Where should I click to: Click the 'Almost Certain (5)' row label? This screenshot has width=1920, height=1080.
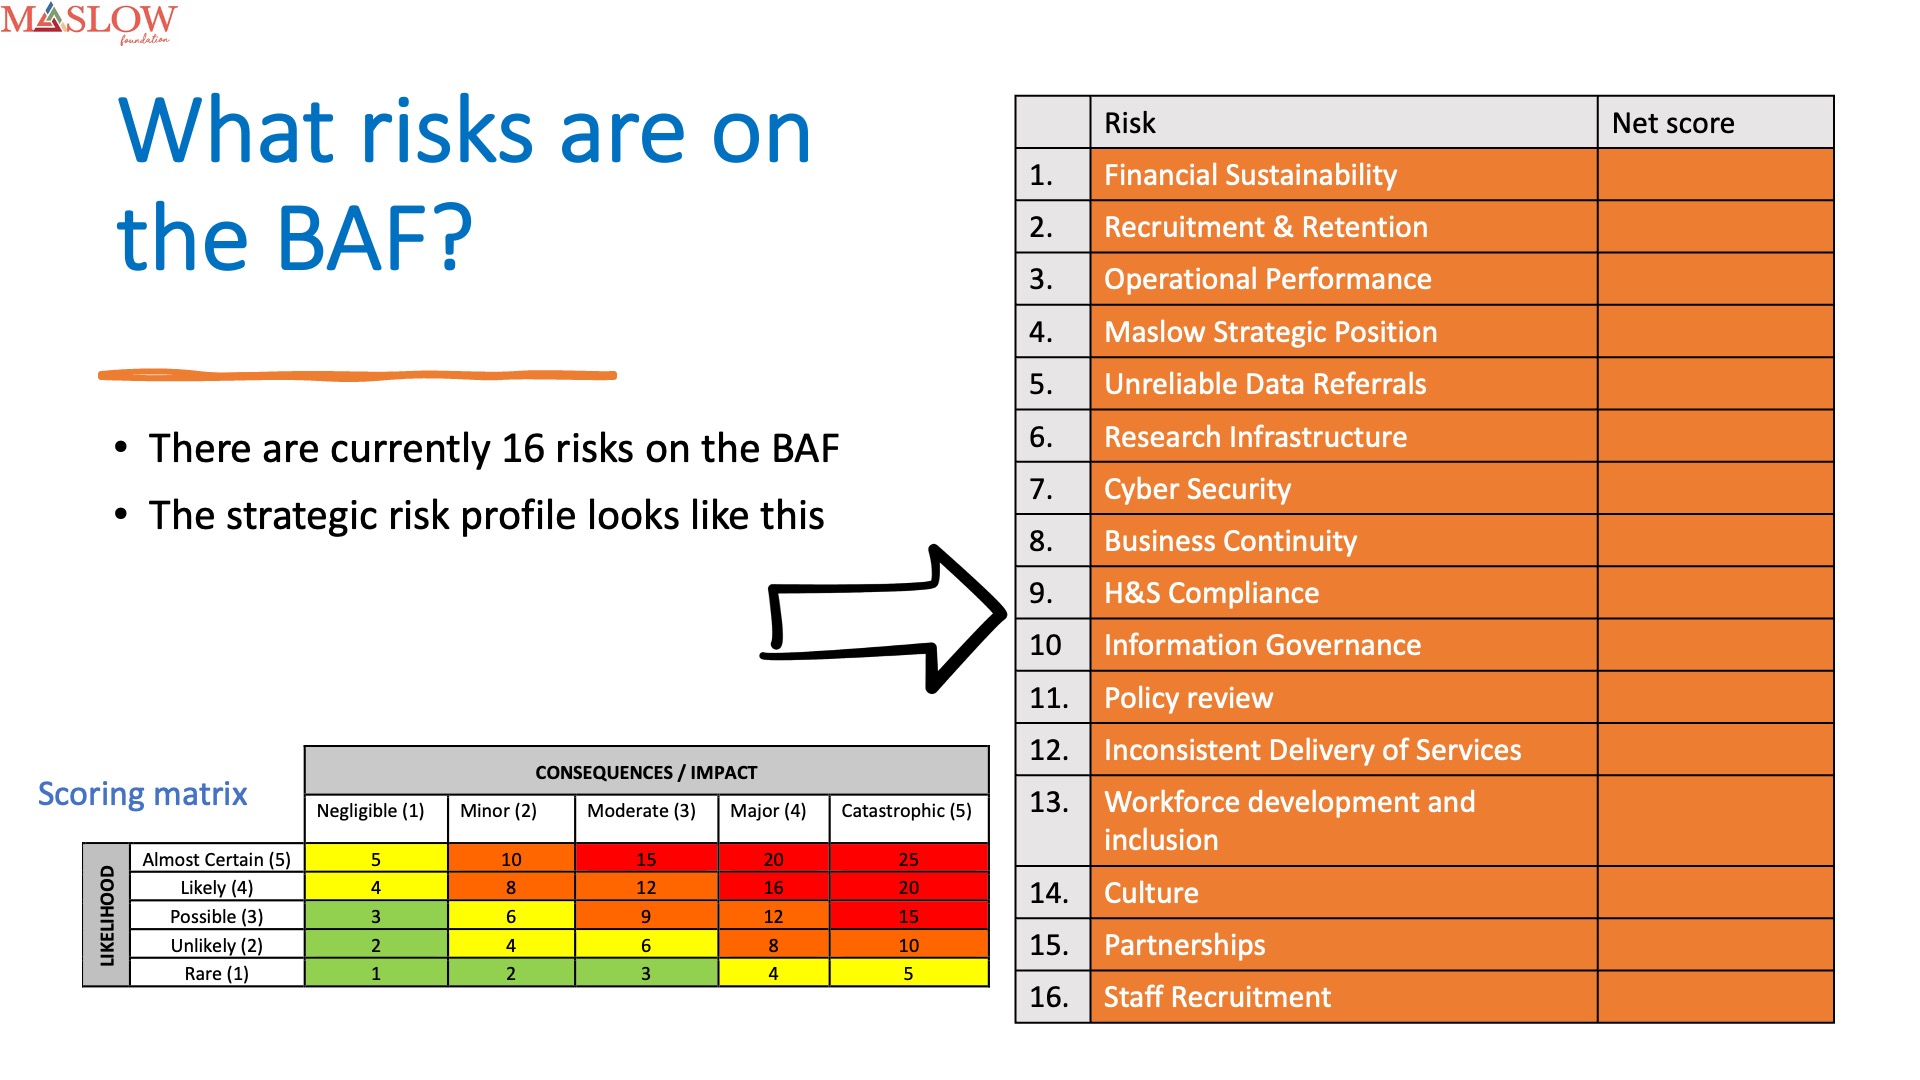216,859
